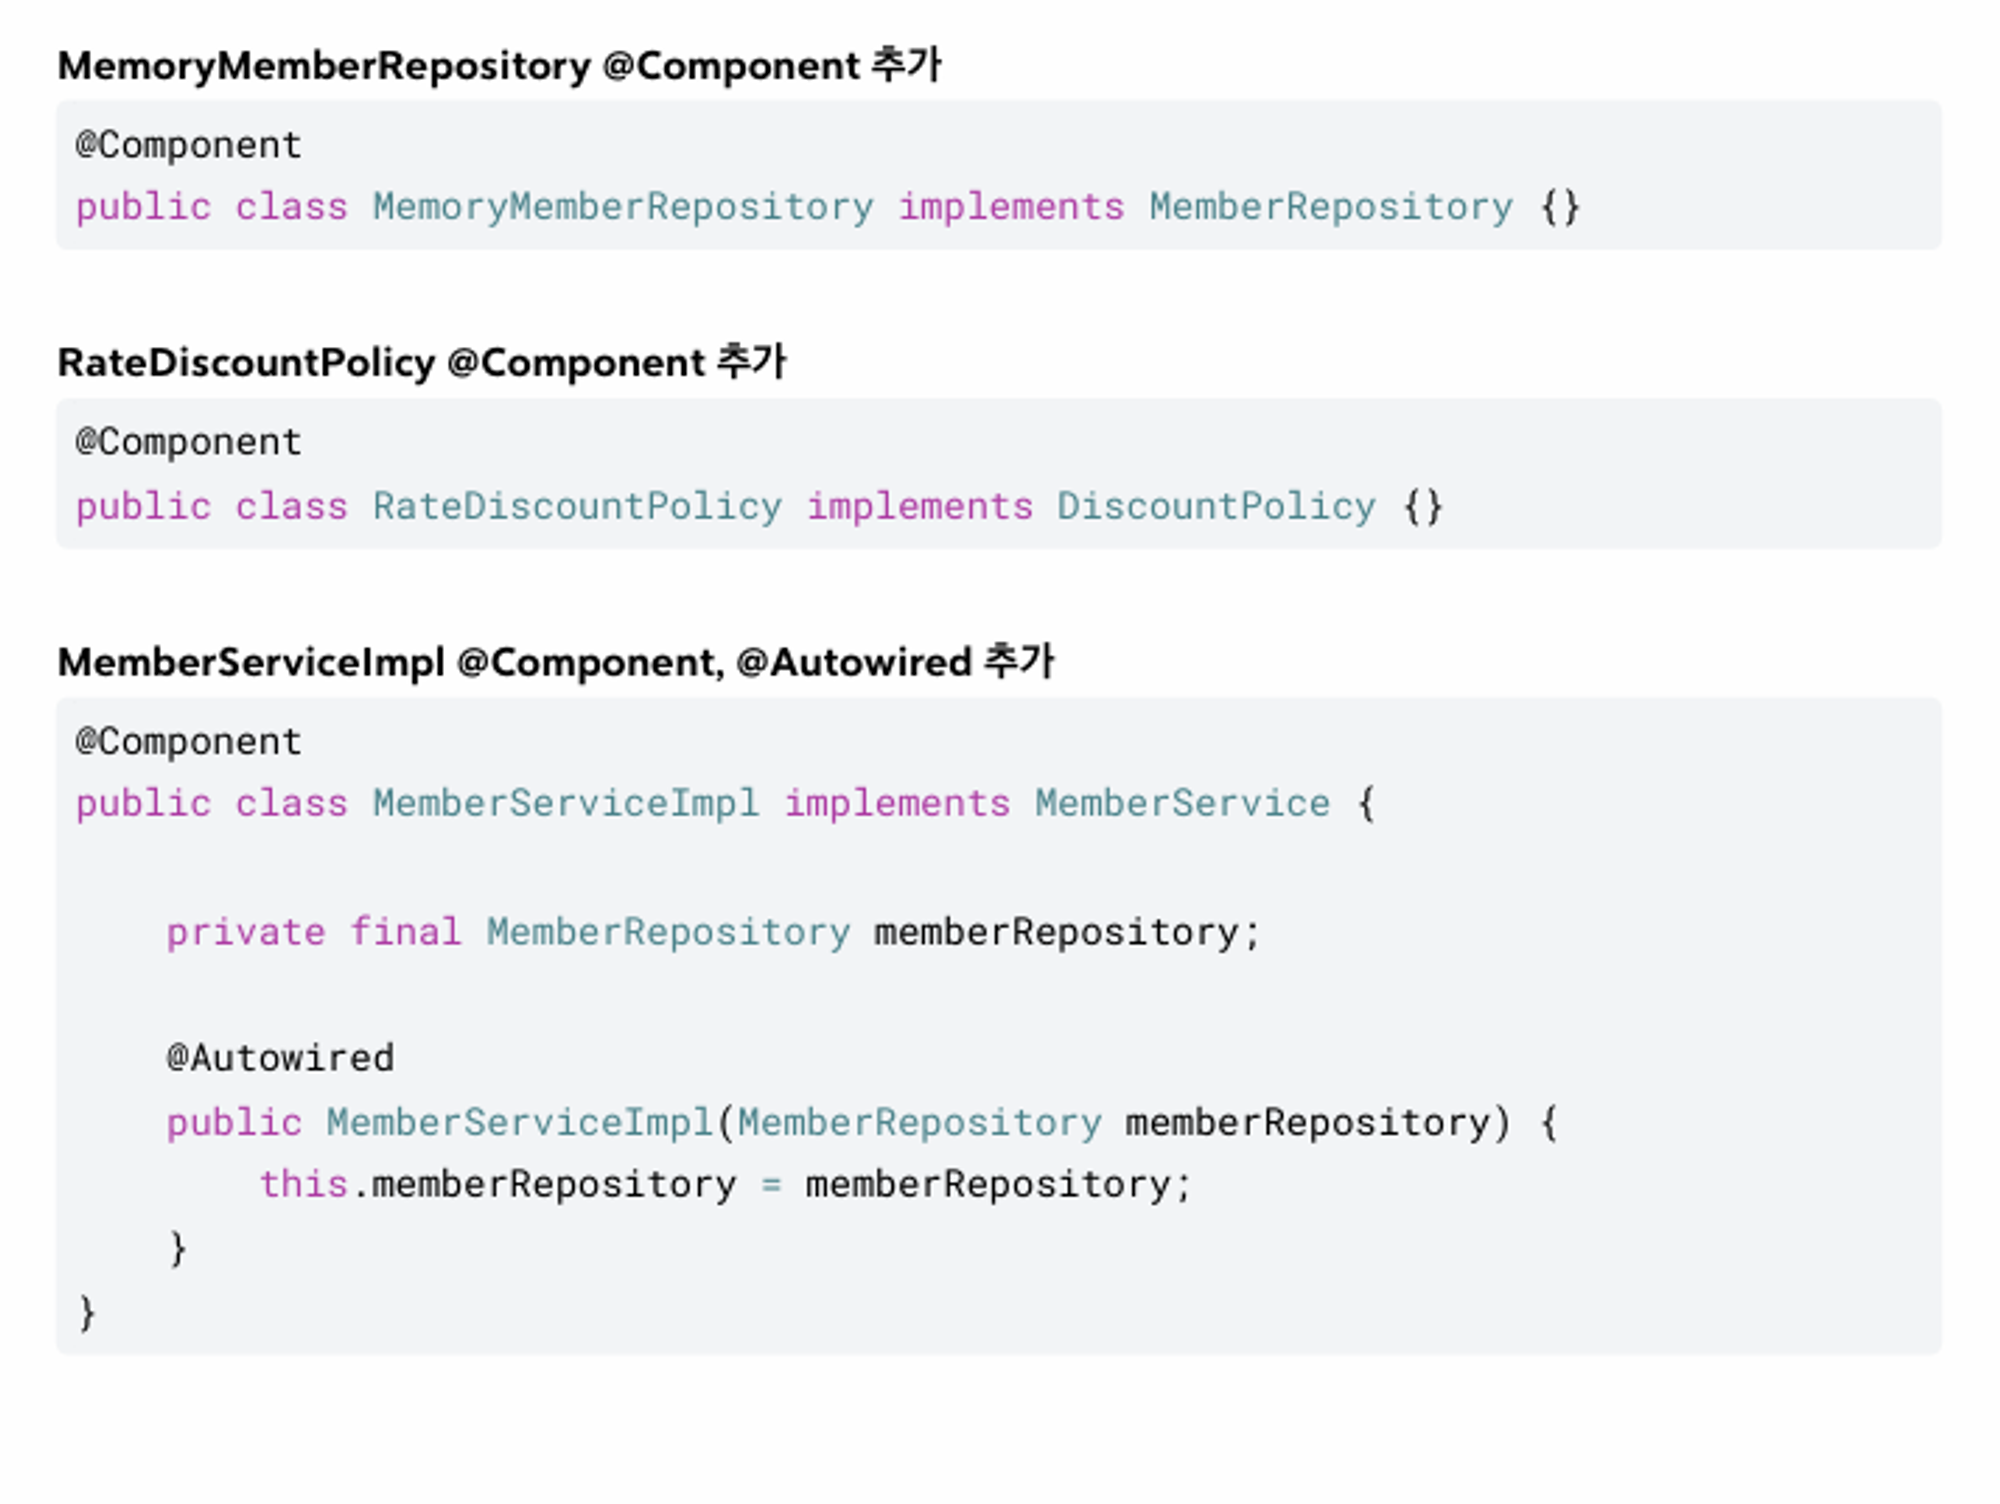Click @Component annotation above MemberServiceImpl class
The width and height of the screenshot is (2000, 1504).
tap(188, 742)
